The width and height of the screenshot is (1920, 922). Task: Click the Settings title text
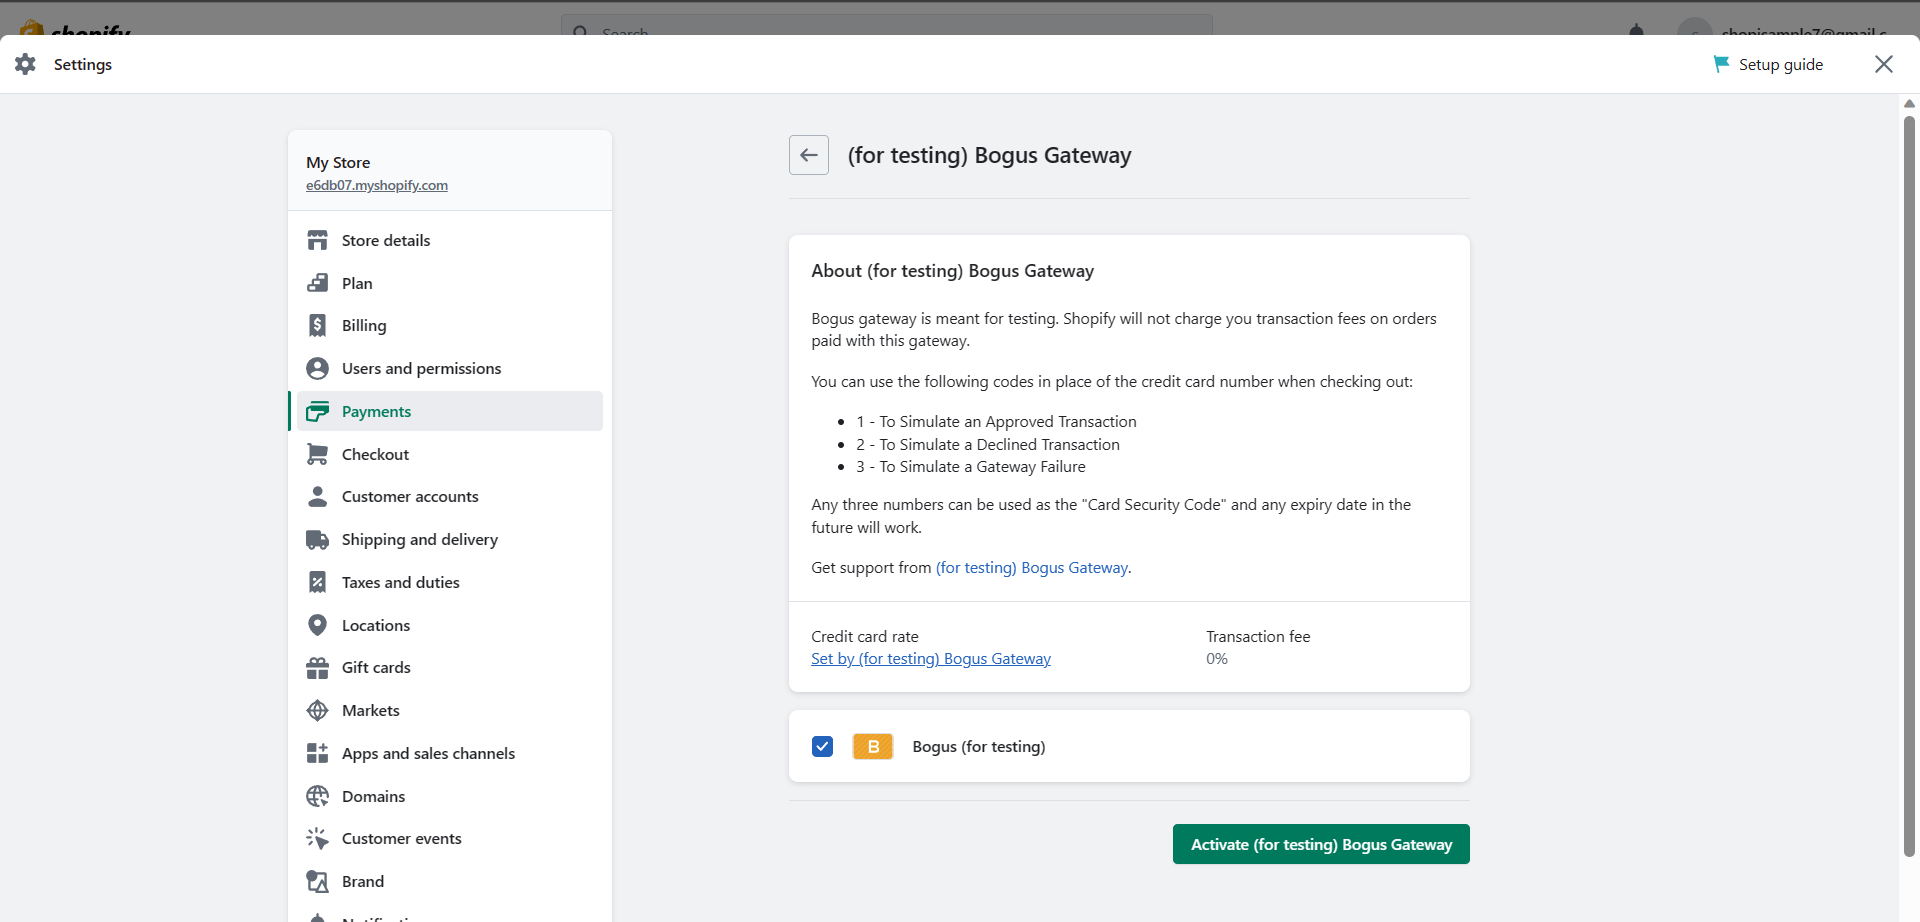point(83,64)
